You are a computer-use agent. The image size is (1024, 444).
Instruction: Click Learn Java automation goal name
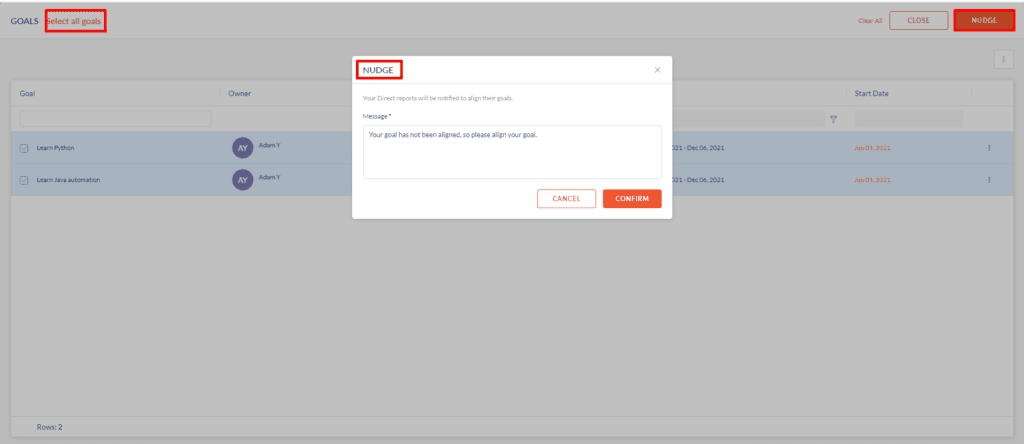click(x=69, y=180)
